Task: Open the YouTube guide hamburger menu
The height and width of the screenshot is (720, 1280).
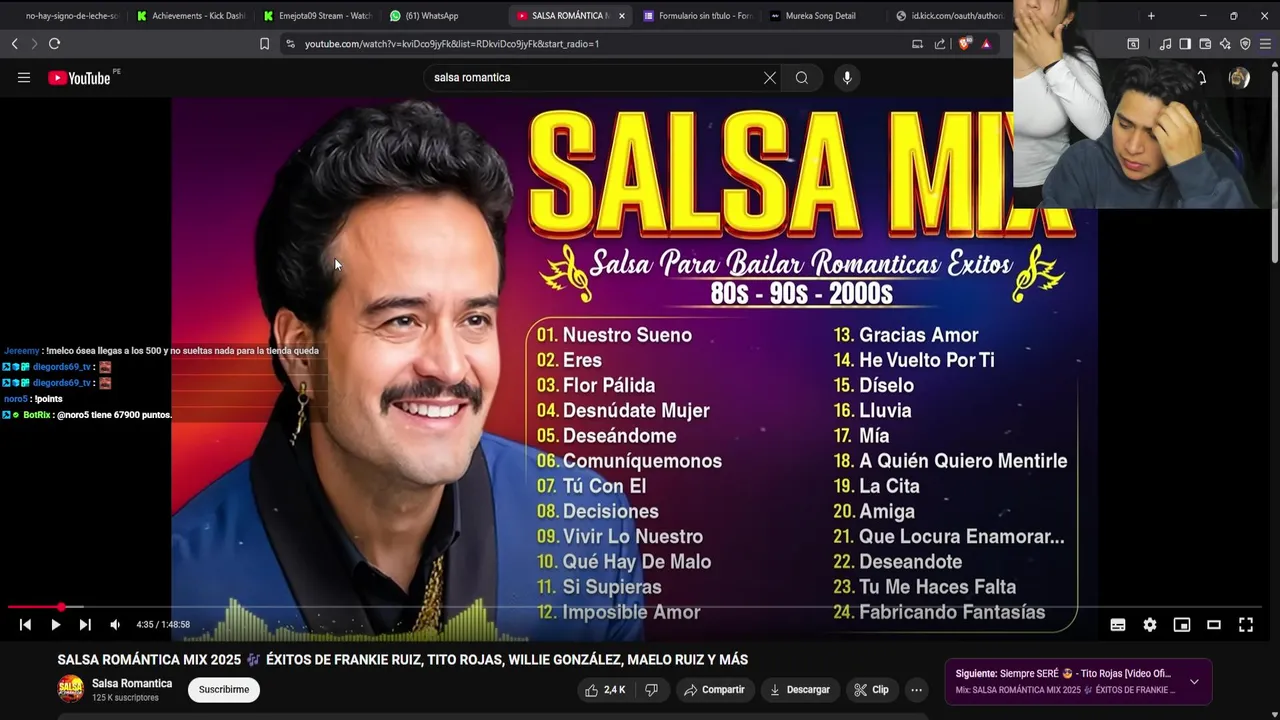Action: [x=24, y=78]
